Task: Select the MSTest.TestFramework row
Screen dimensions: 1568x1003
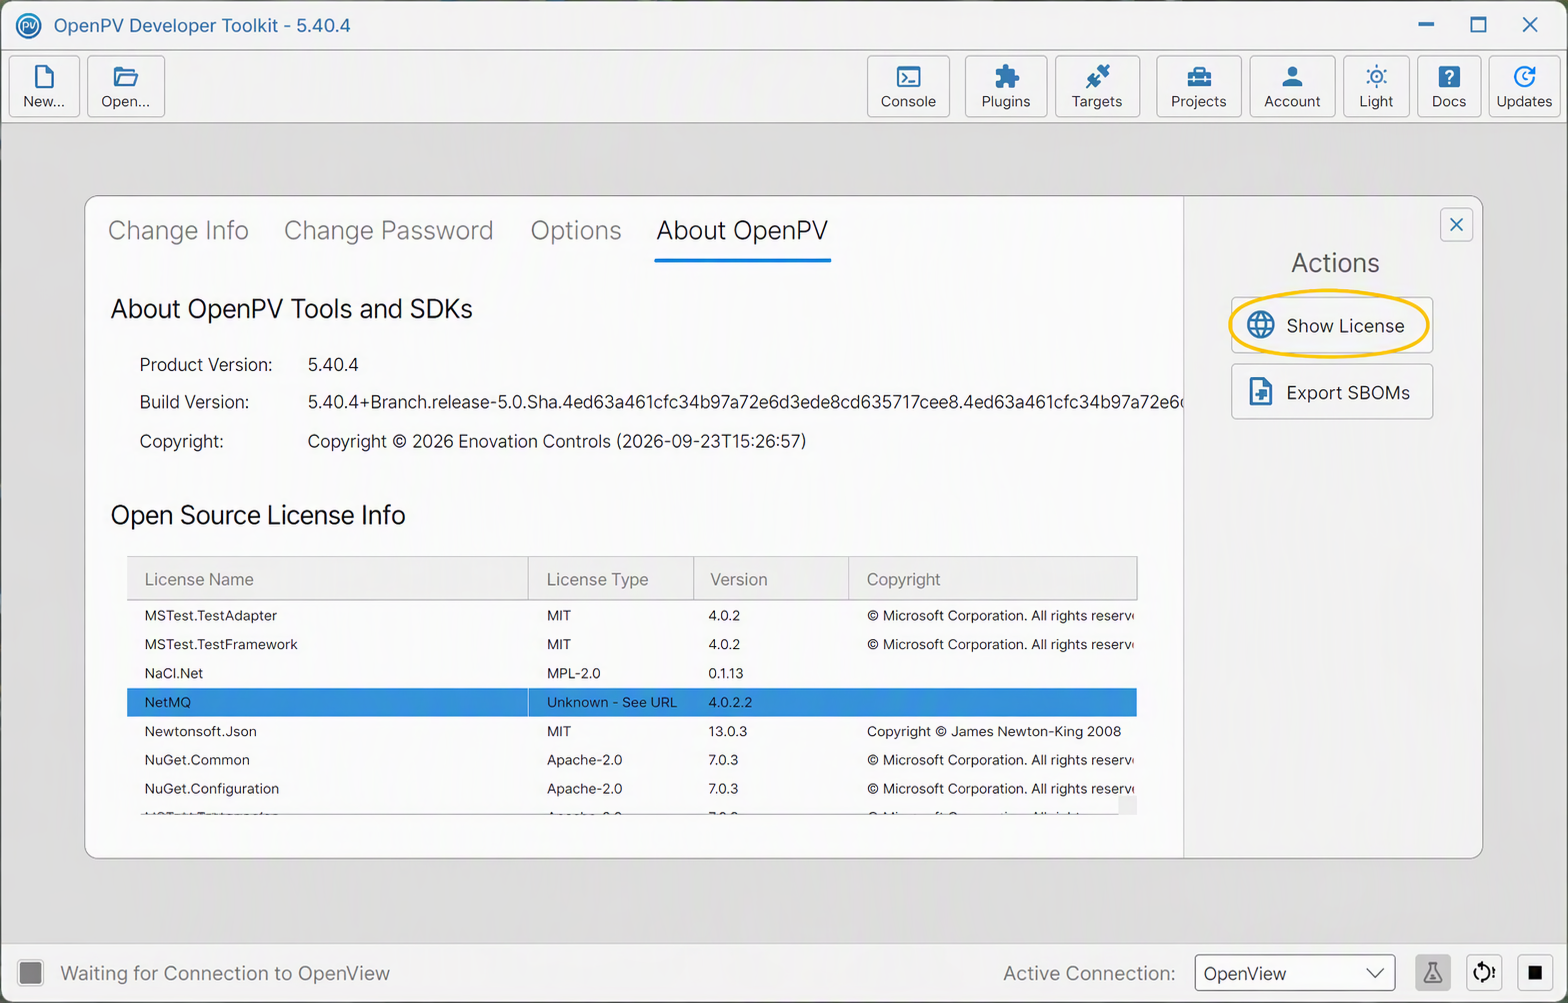Action: point(632,644)
